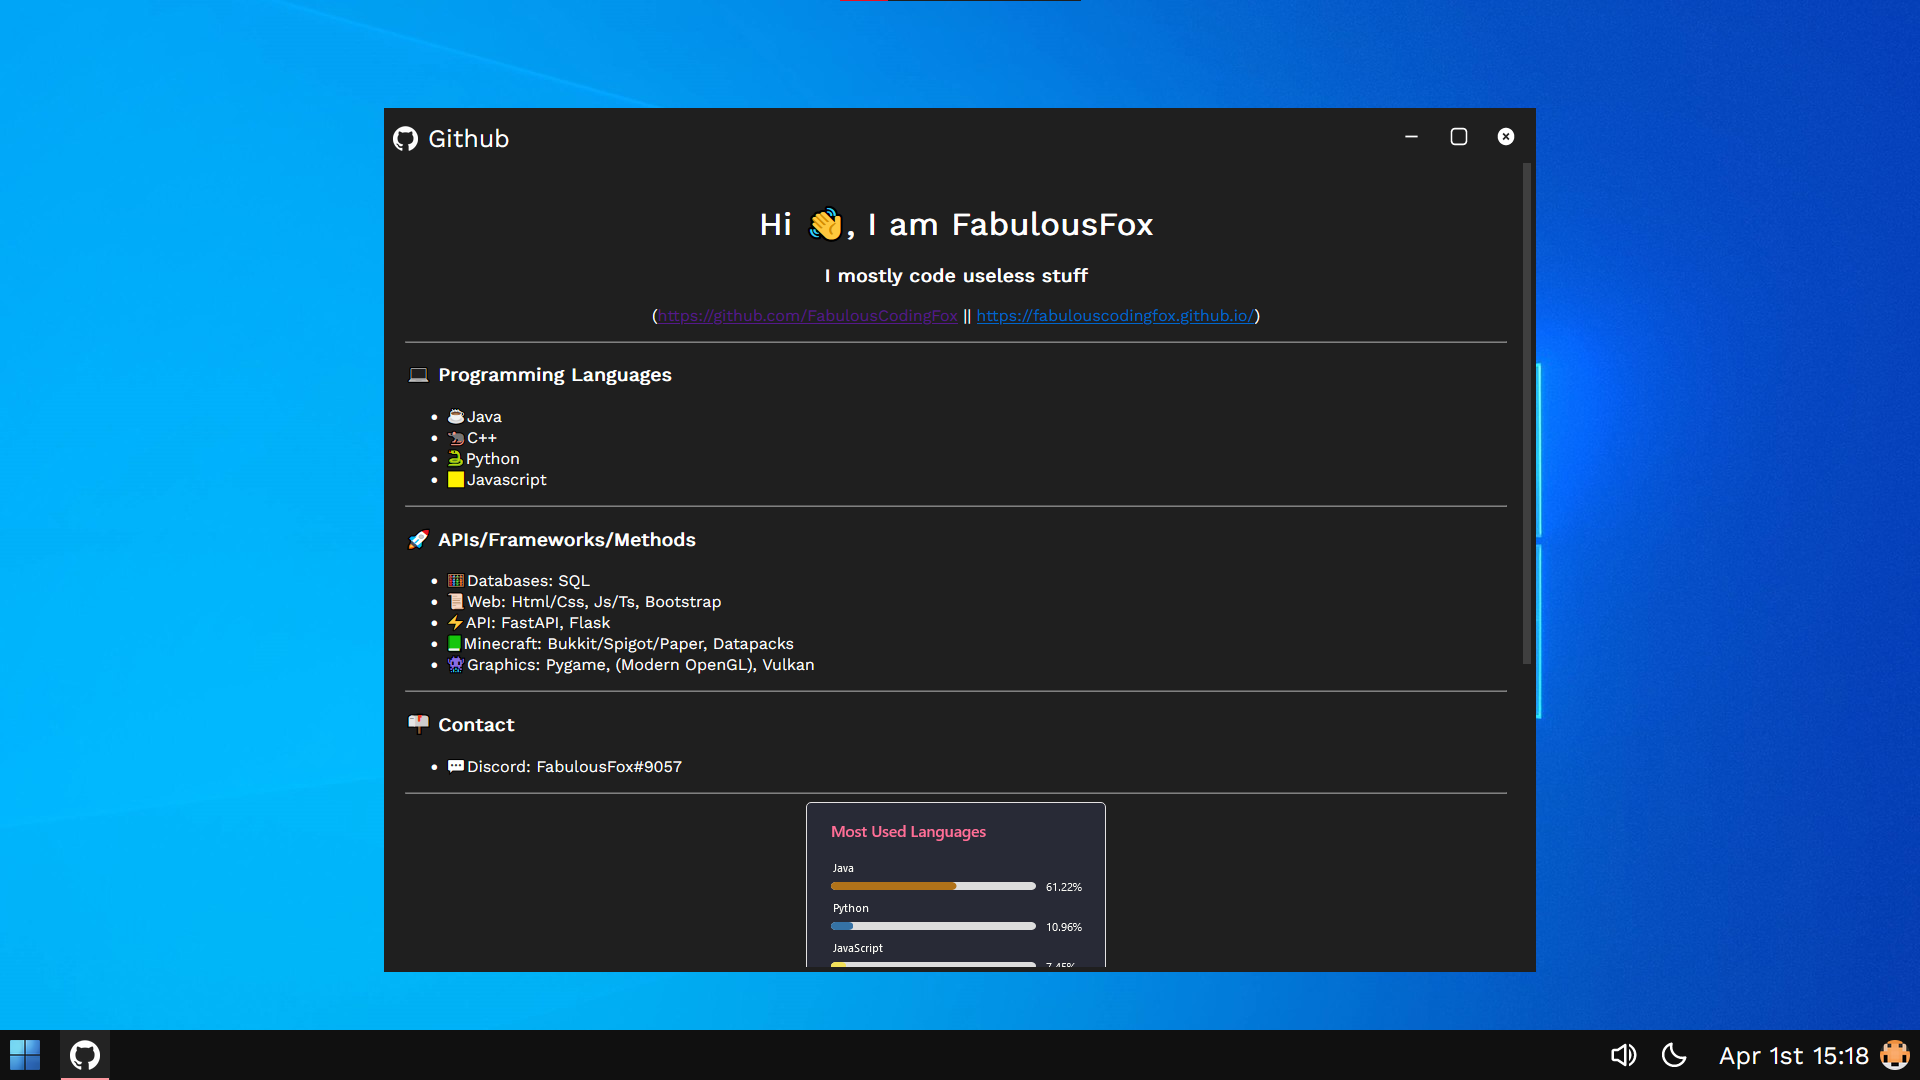Image resolution: width=1920 pixels, height=1080 pixels.
Task: Close the Github window
Action: coord(1506,137)
